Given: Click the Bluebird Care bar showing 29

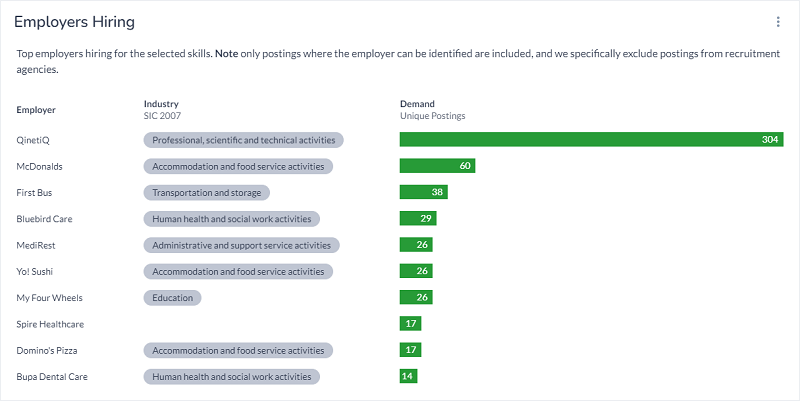Looking at the screenshot, I should click(x=418, y=218).
